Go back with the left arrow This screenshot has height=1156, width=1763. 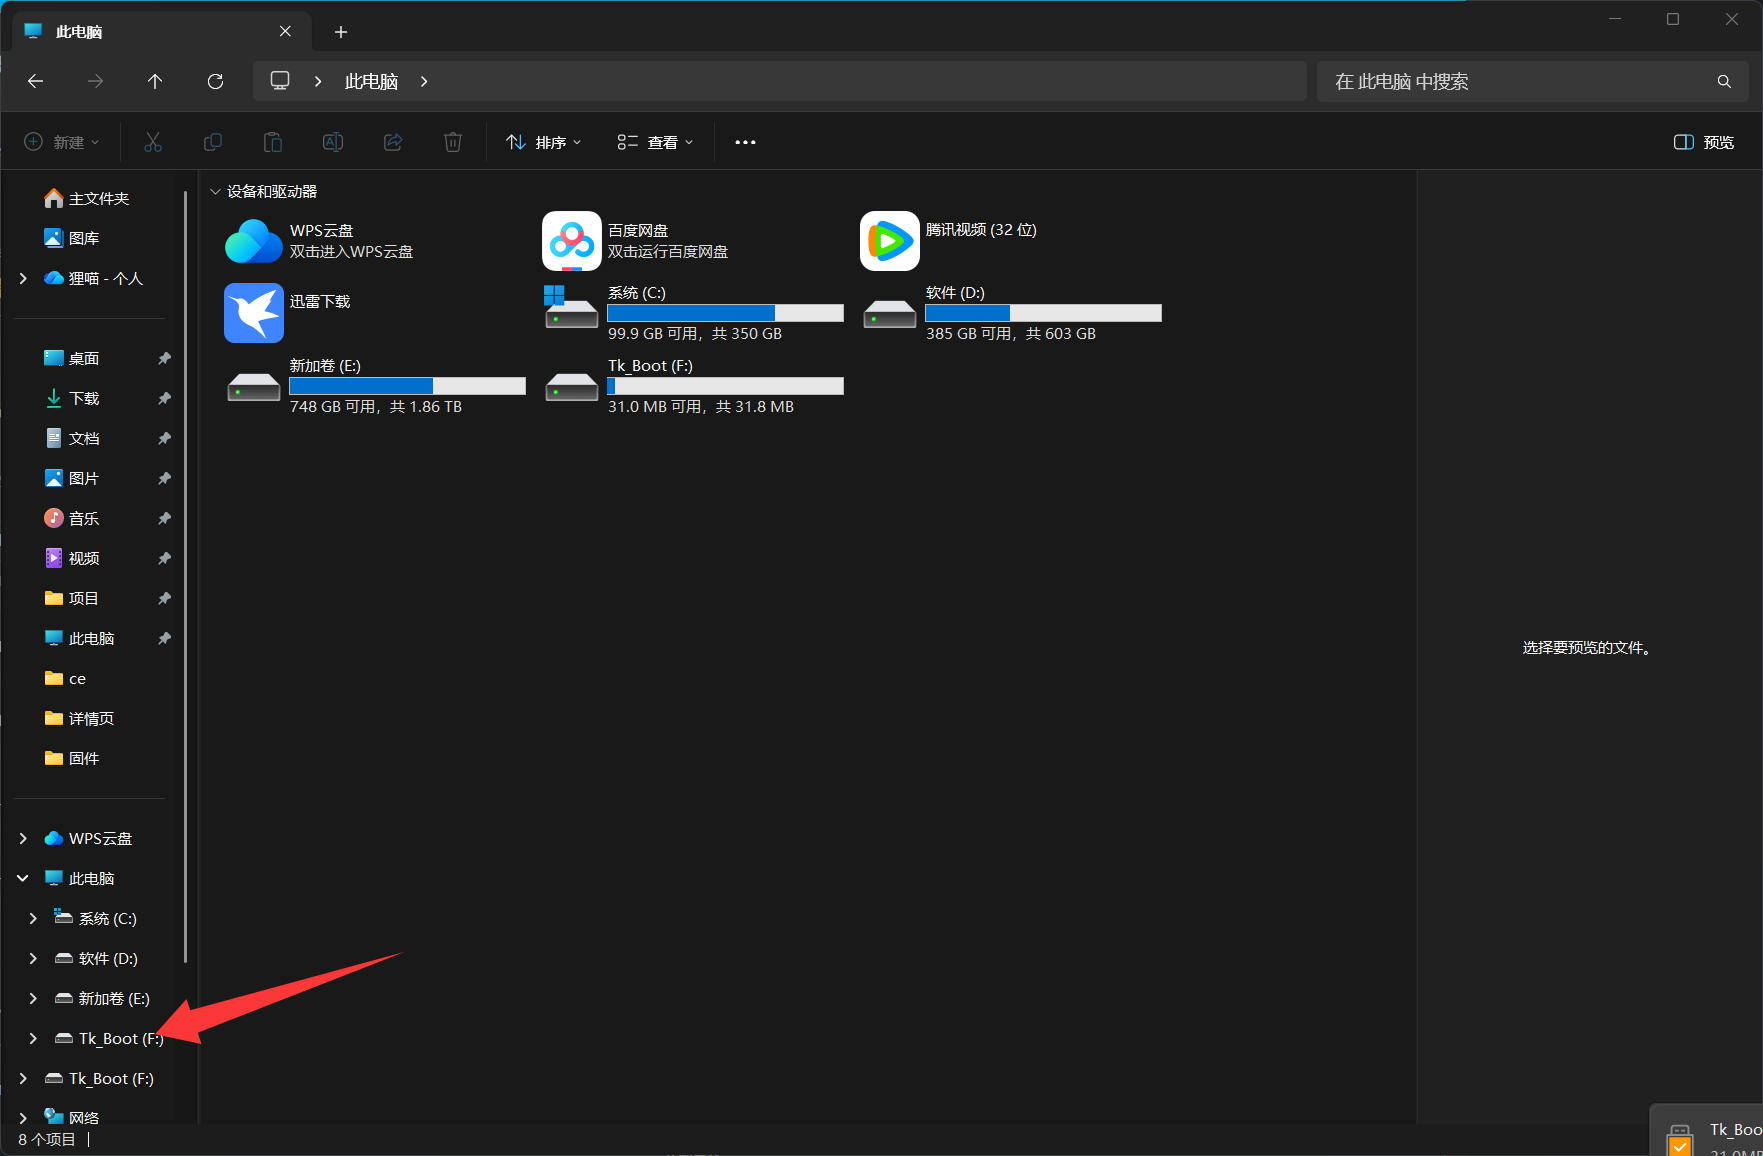pos(36,81)
